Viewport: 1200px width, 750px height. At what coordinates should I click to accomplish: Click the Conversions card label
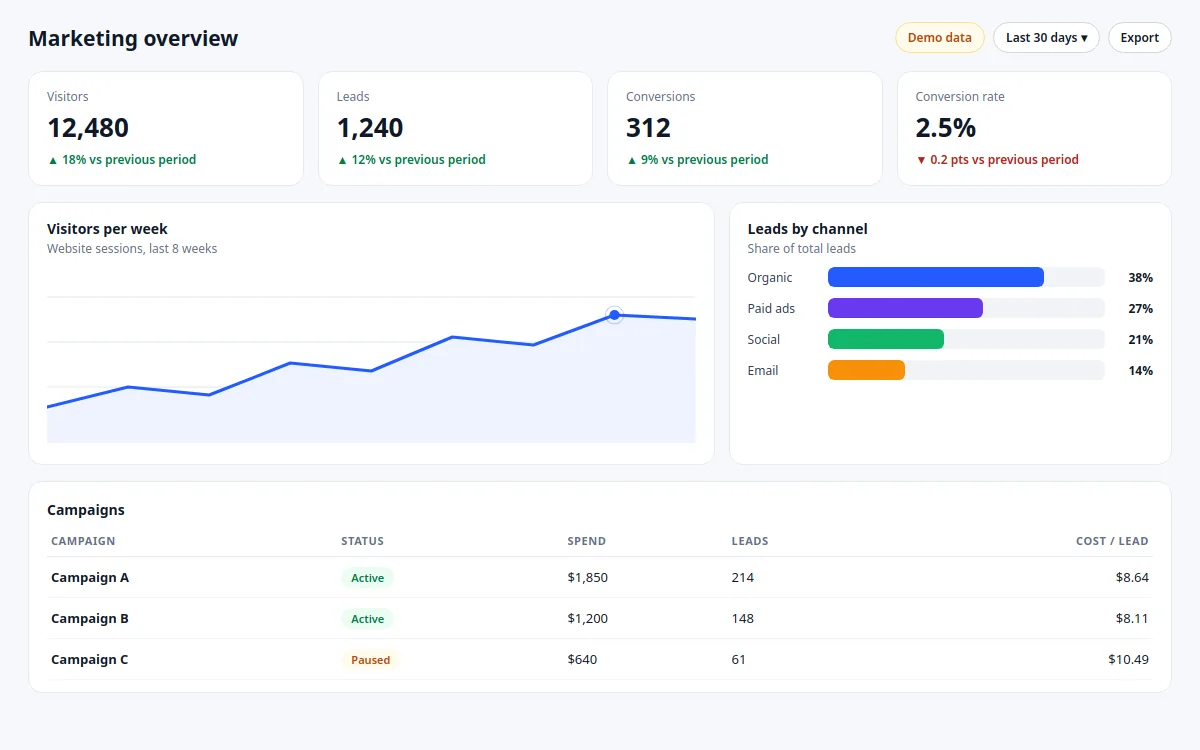661,97
